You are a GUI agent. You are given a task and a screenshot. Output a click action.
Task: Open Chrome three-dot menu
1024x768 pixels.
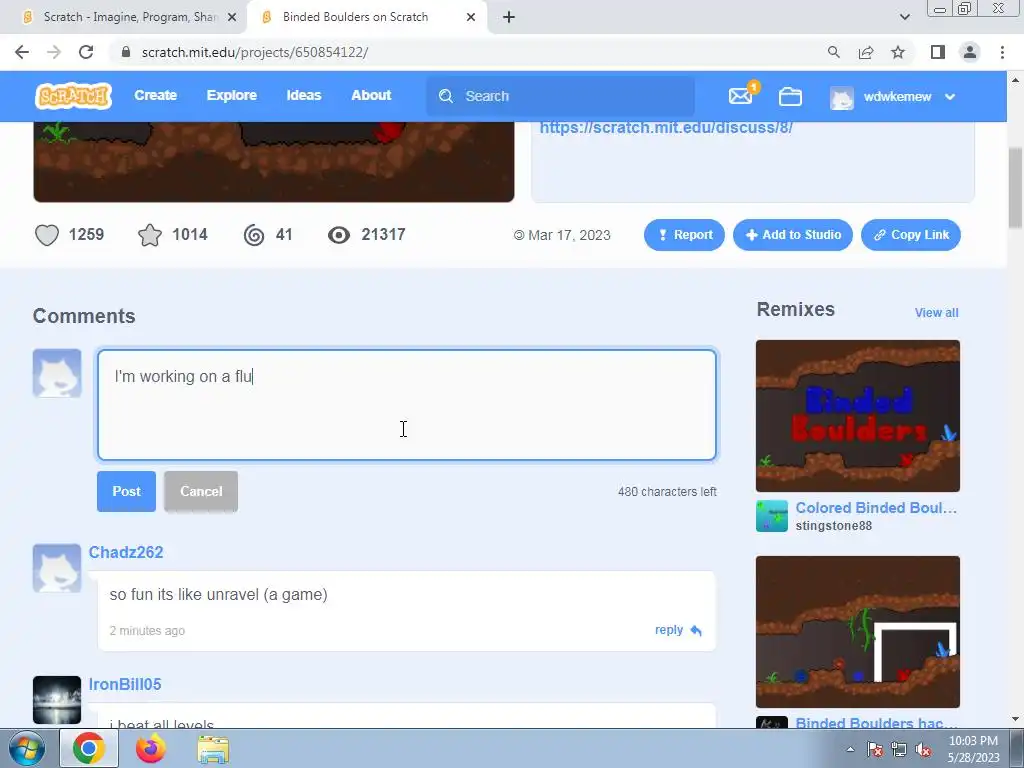coord(1002,52)
